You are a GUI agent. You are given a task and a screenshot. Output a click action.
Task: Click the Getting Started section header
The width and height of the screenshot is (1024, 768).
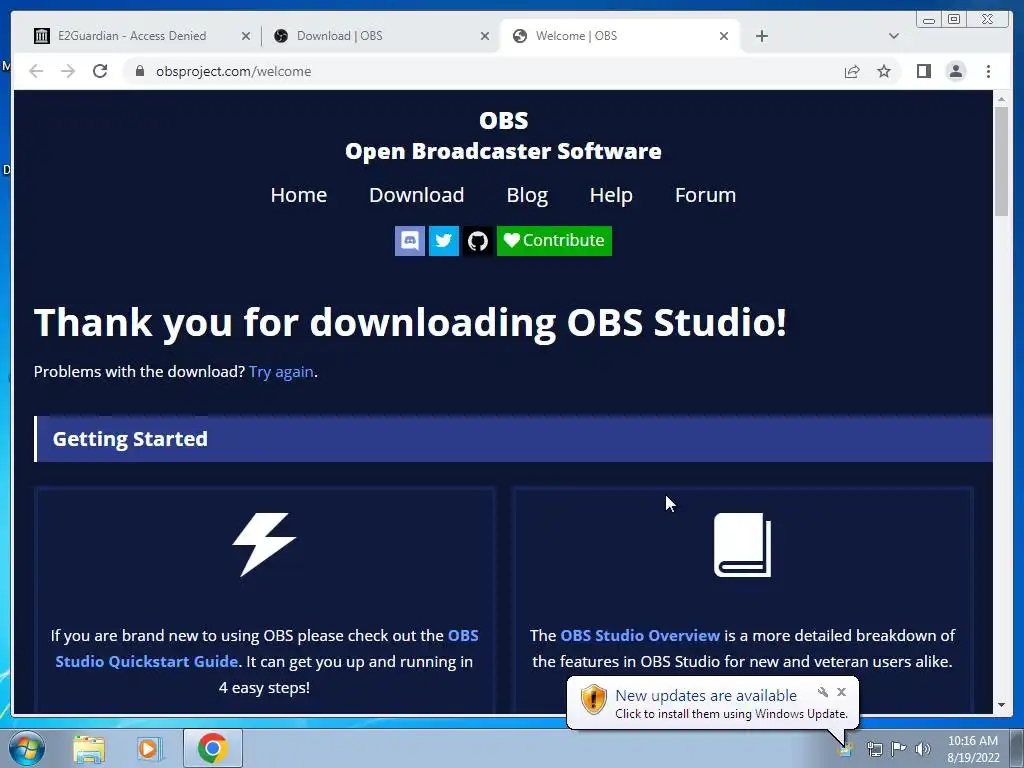(x=513, y=439)
